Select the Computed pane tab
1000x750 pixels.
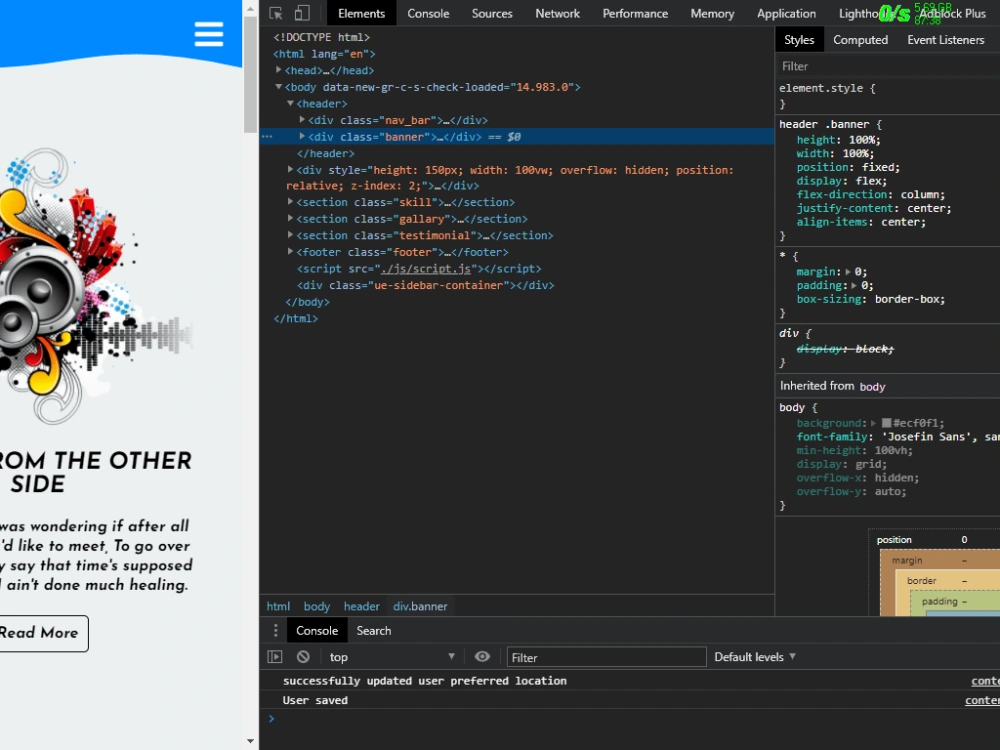[x=860, y=40]
